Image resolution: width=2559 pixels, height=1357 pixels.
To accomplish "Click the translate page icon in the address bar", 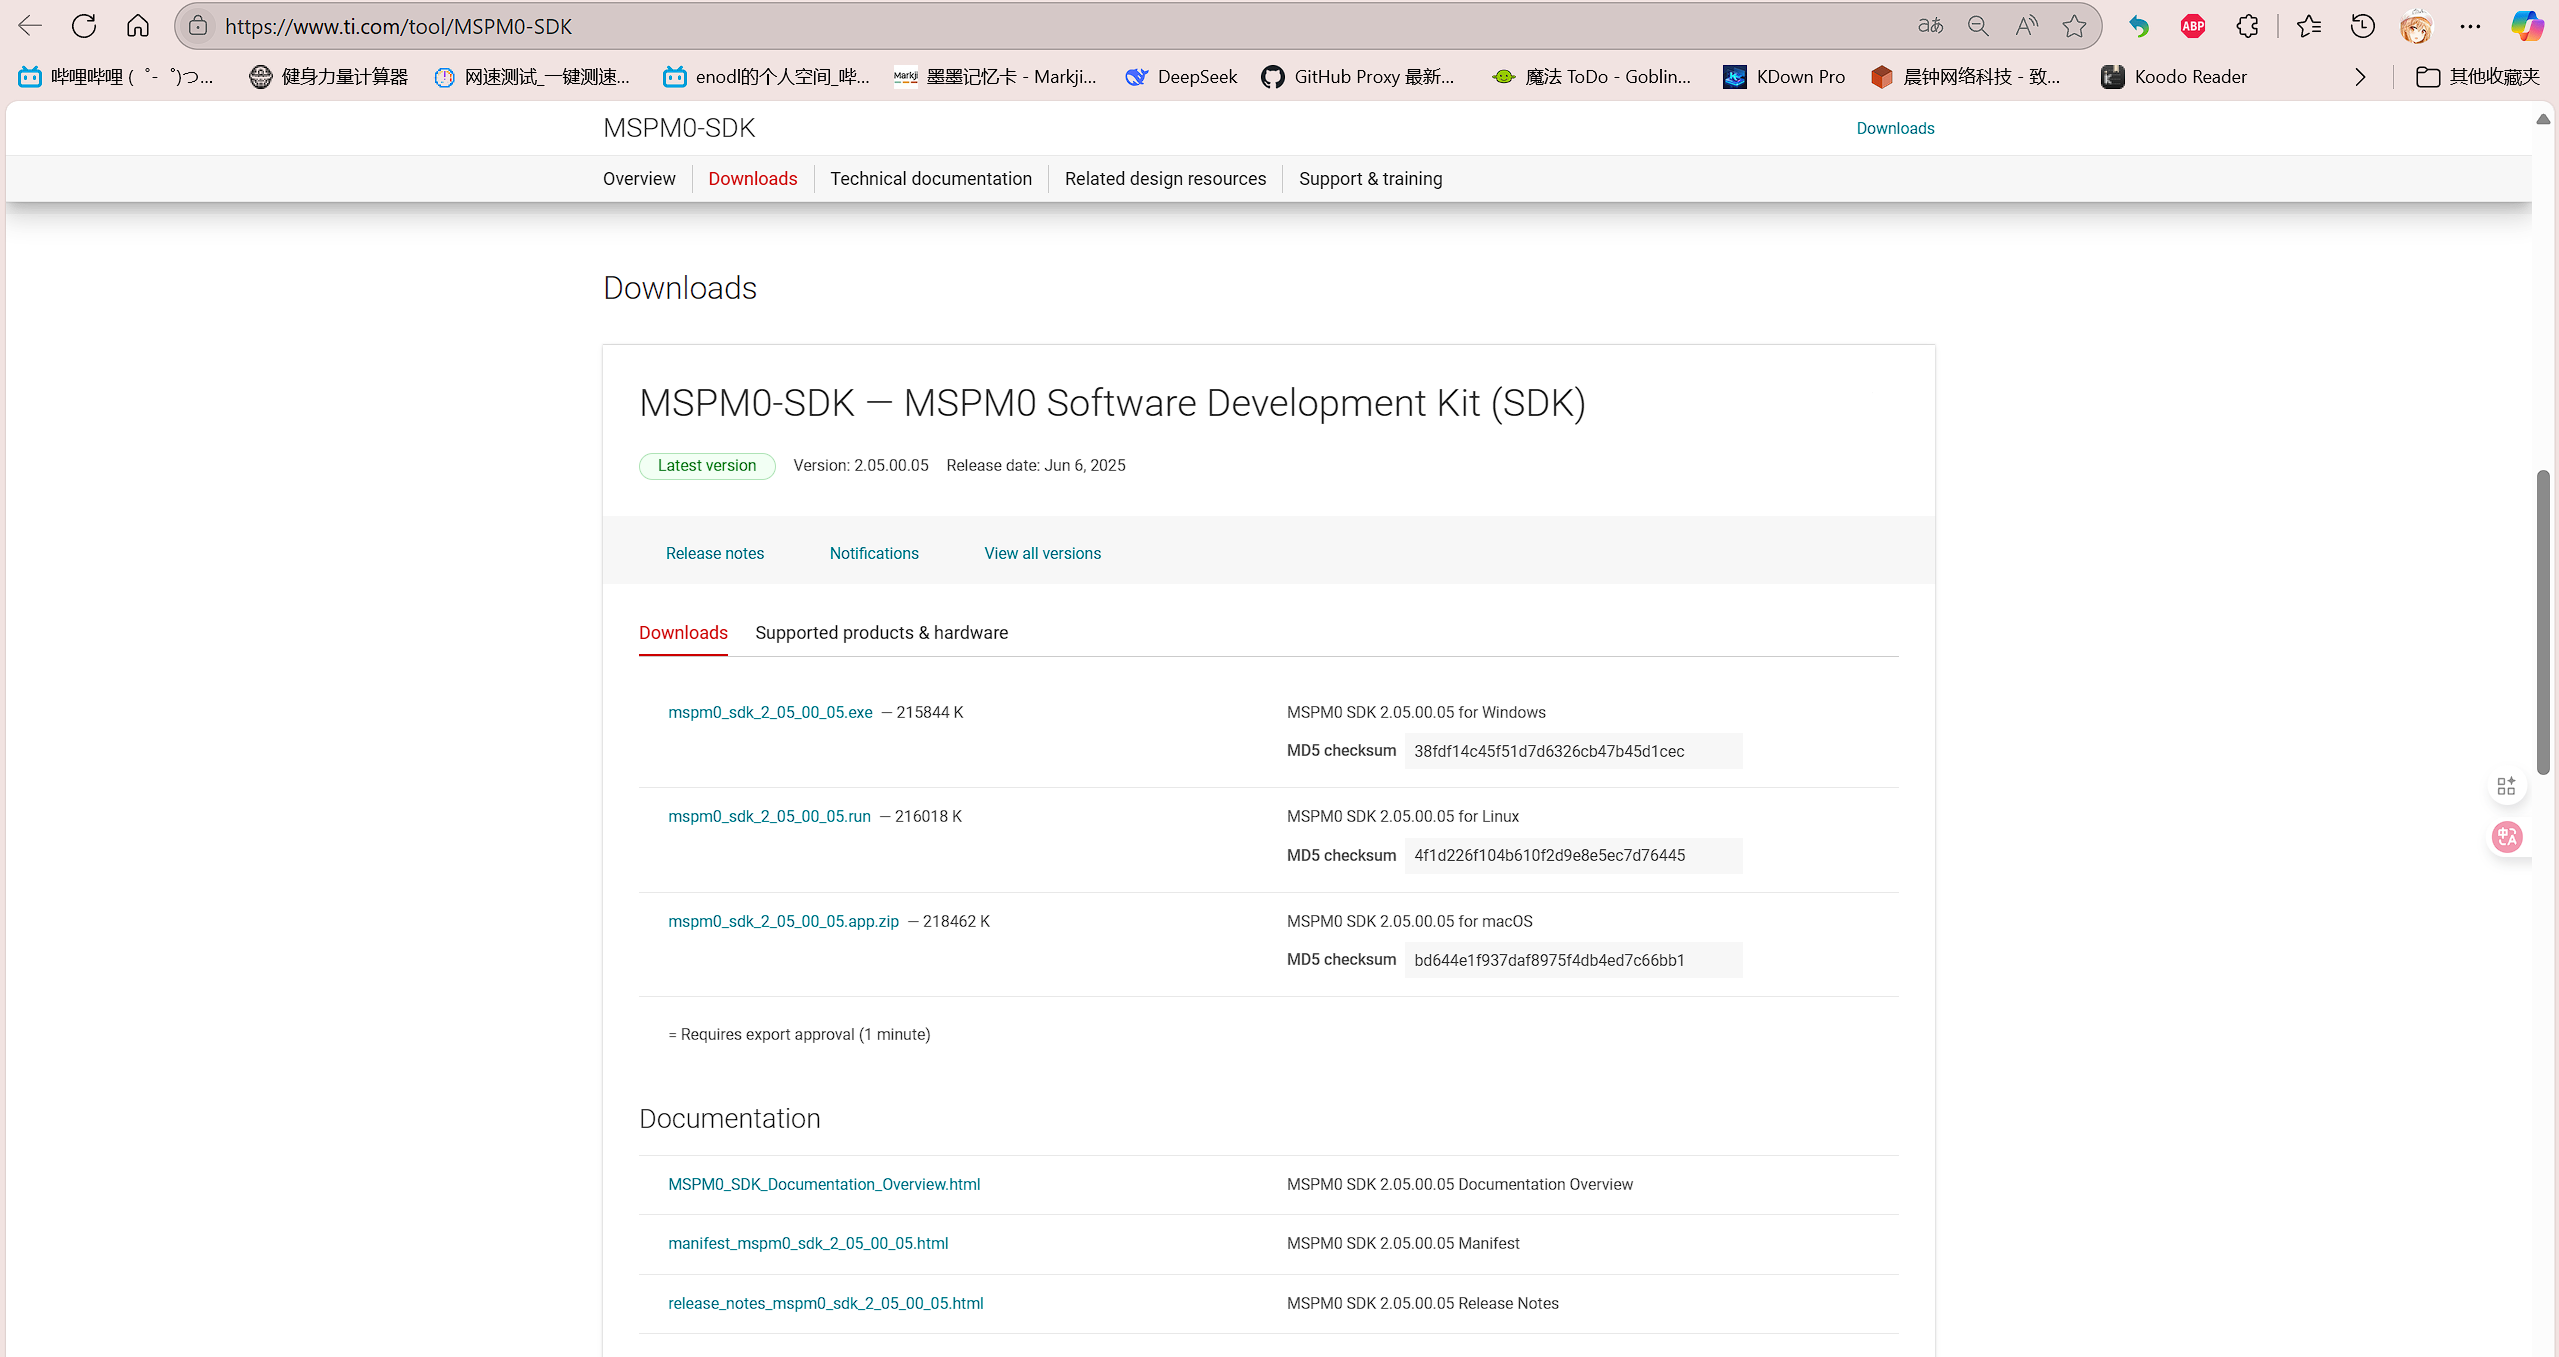I will [1930, 26].
